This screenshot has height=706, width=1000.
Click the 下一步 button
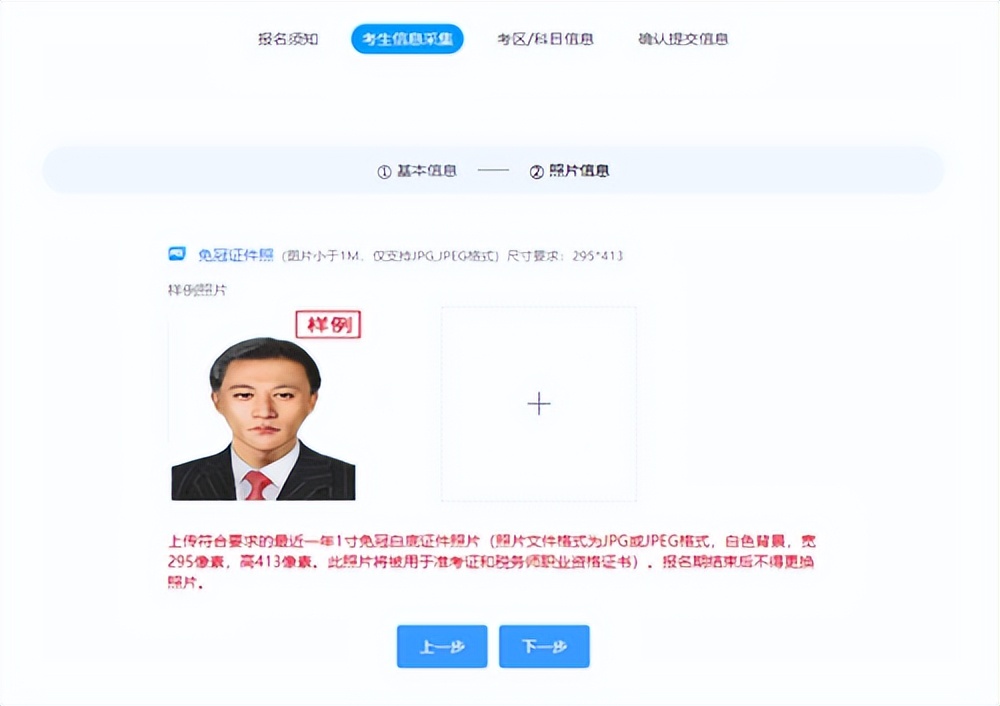click(x=544, y=646)
